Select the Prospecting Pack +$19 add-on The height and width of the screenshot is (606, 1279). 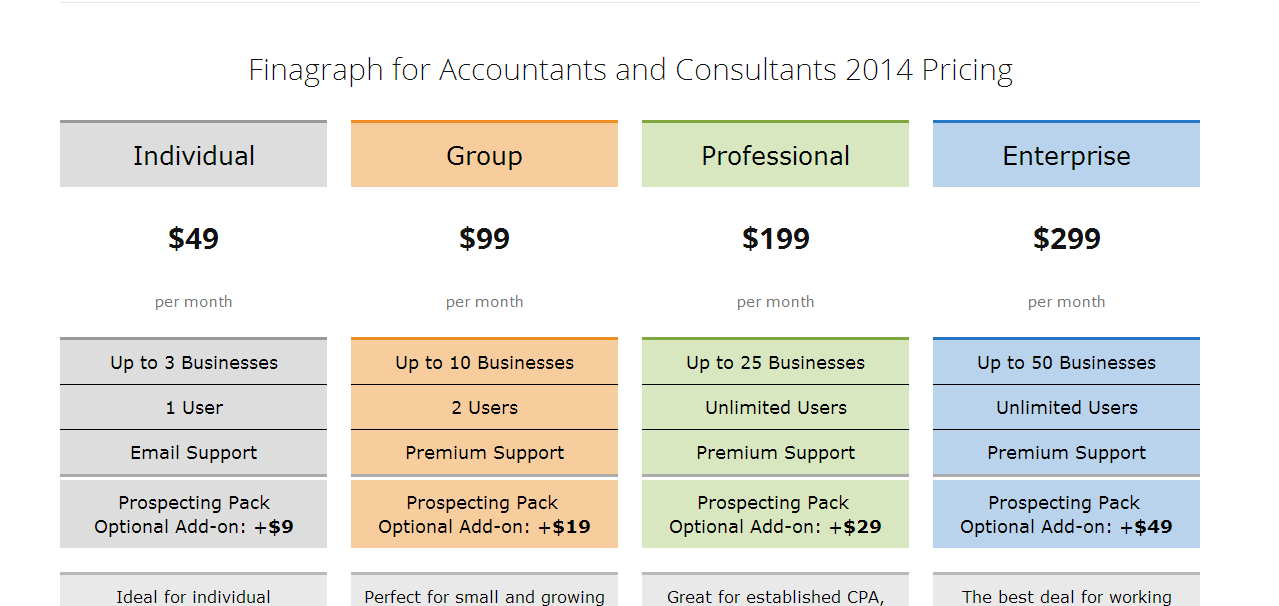pyautogui.click(x=484, y=514)
